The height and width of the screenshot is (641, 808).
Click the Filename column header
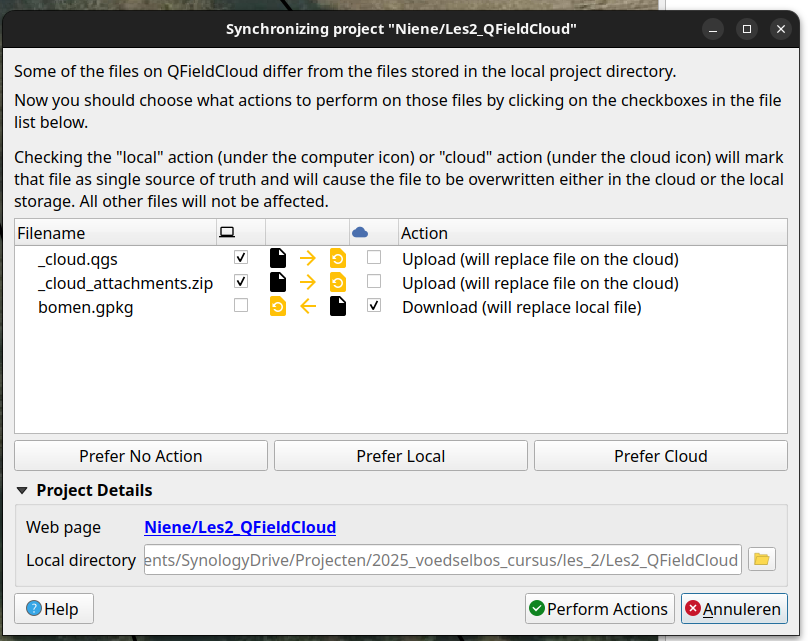click(52, 233)
